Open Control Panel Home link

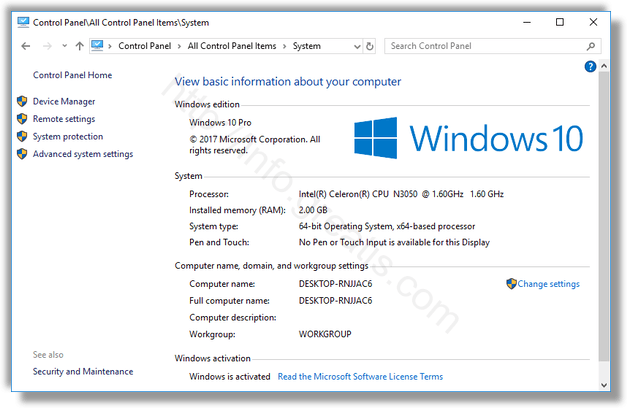click(x=72, y=75)
